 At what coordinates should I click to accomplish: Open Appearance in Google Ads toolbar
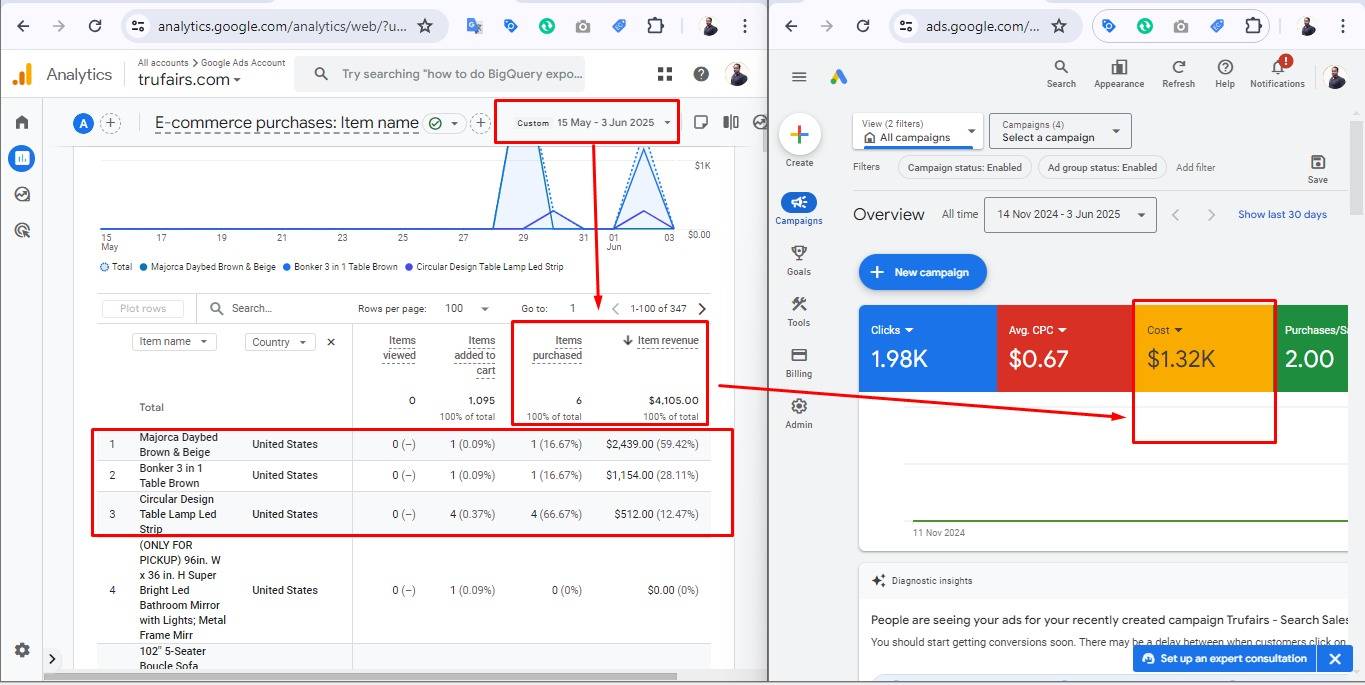point(1119,74)
